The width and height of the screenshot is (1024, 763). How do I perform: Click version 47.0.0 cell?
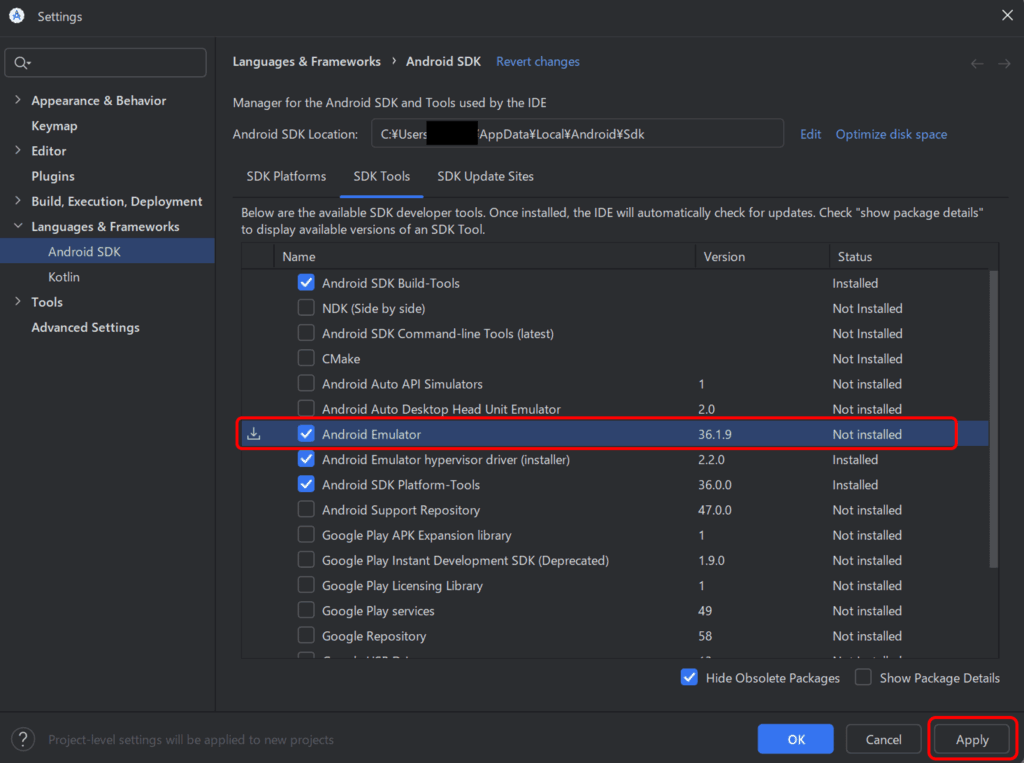click(x=714, y=510)
